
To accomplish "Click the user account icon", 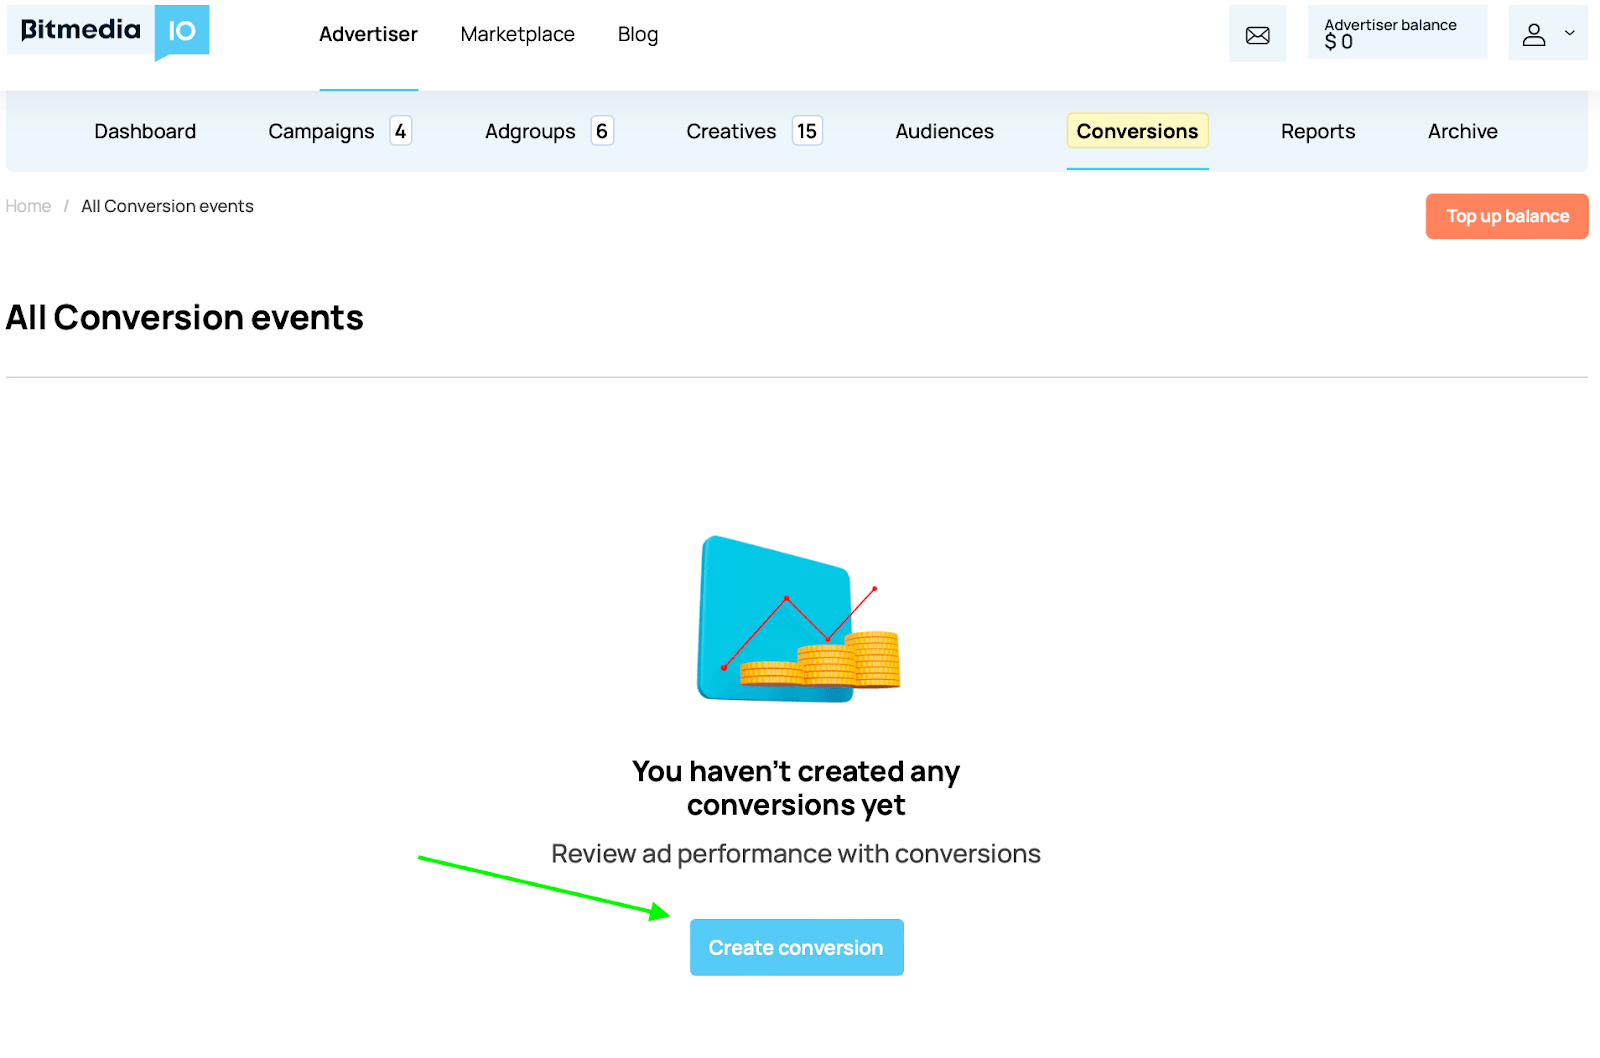I will coord(1533,33).
